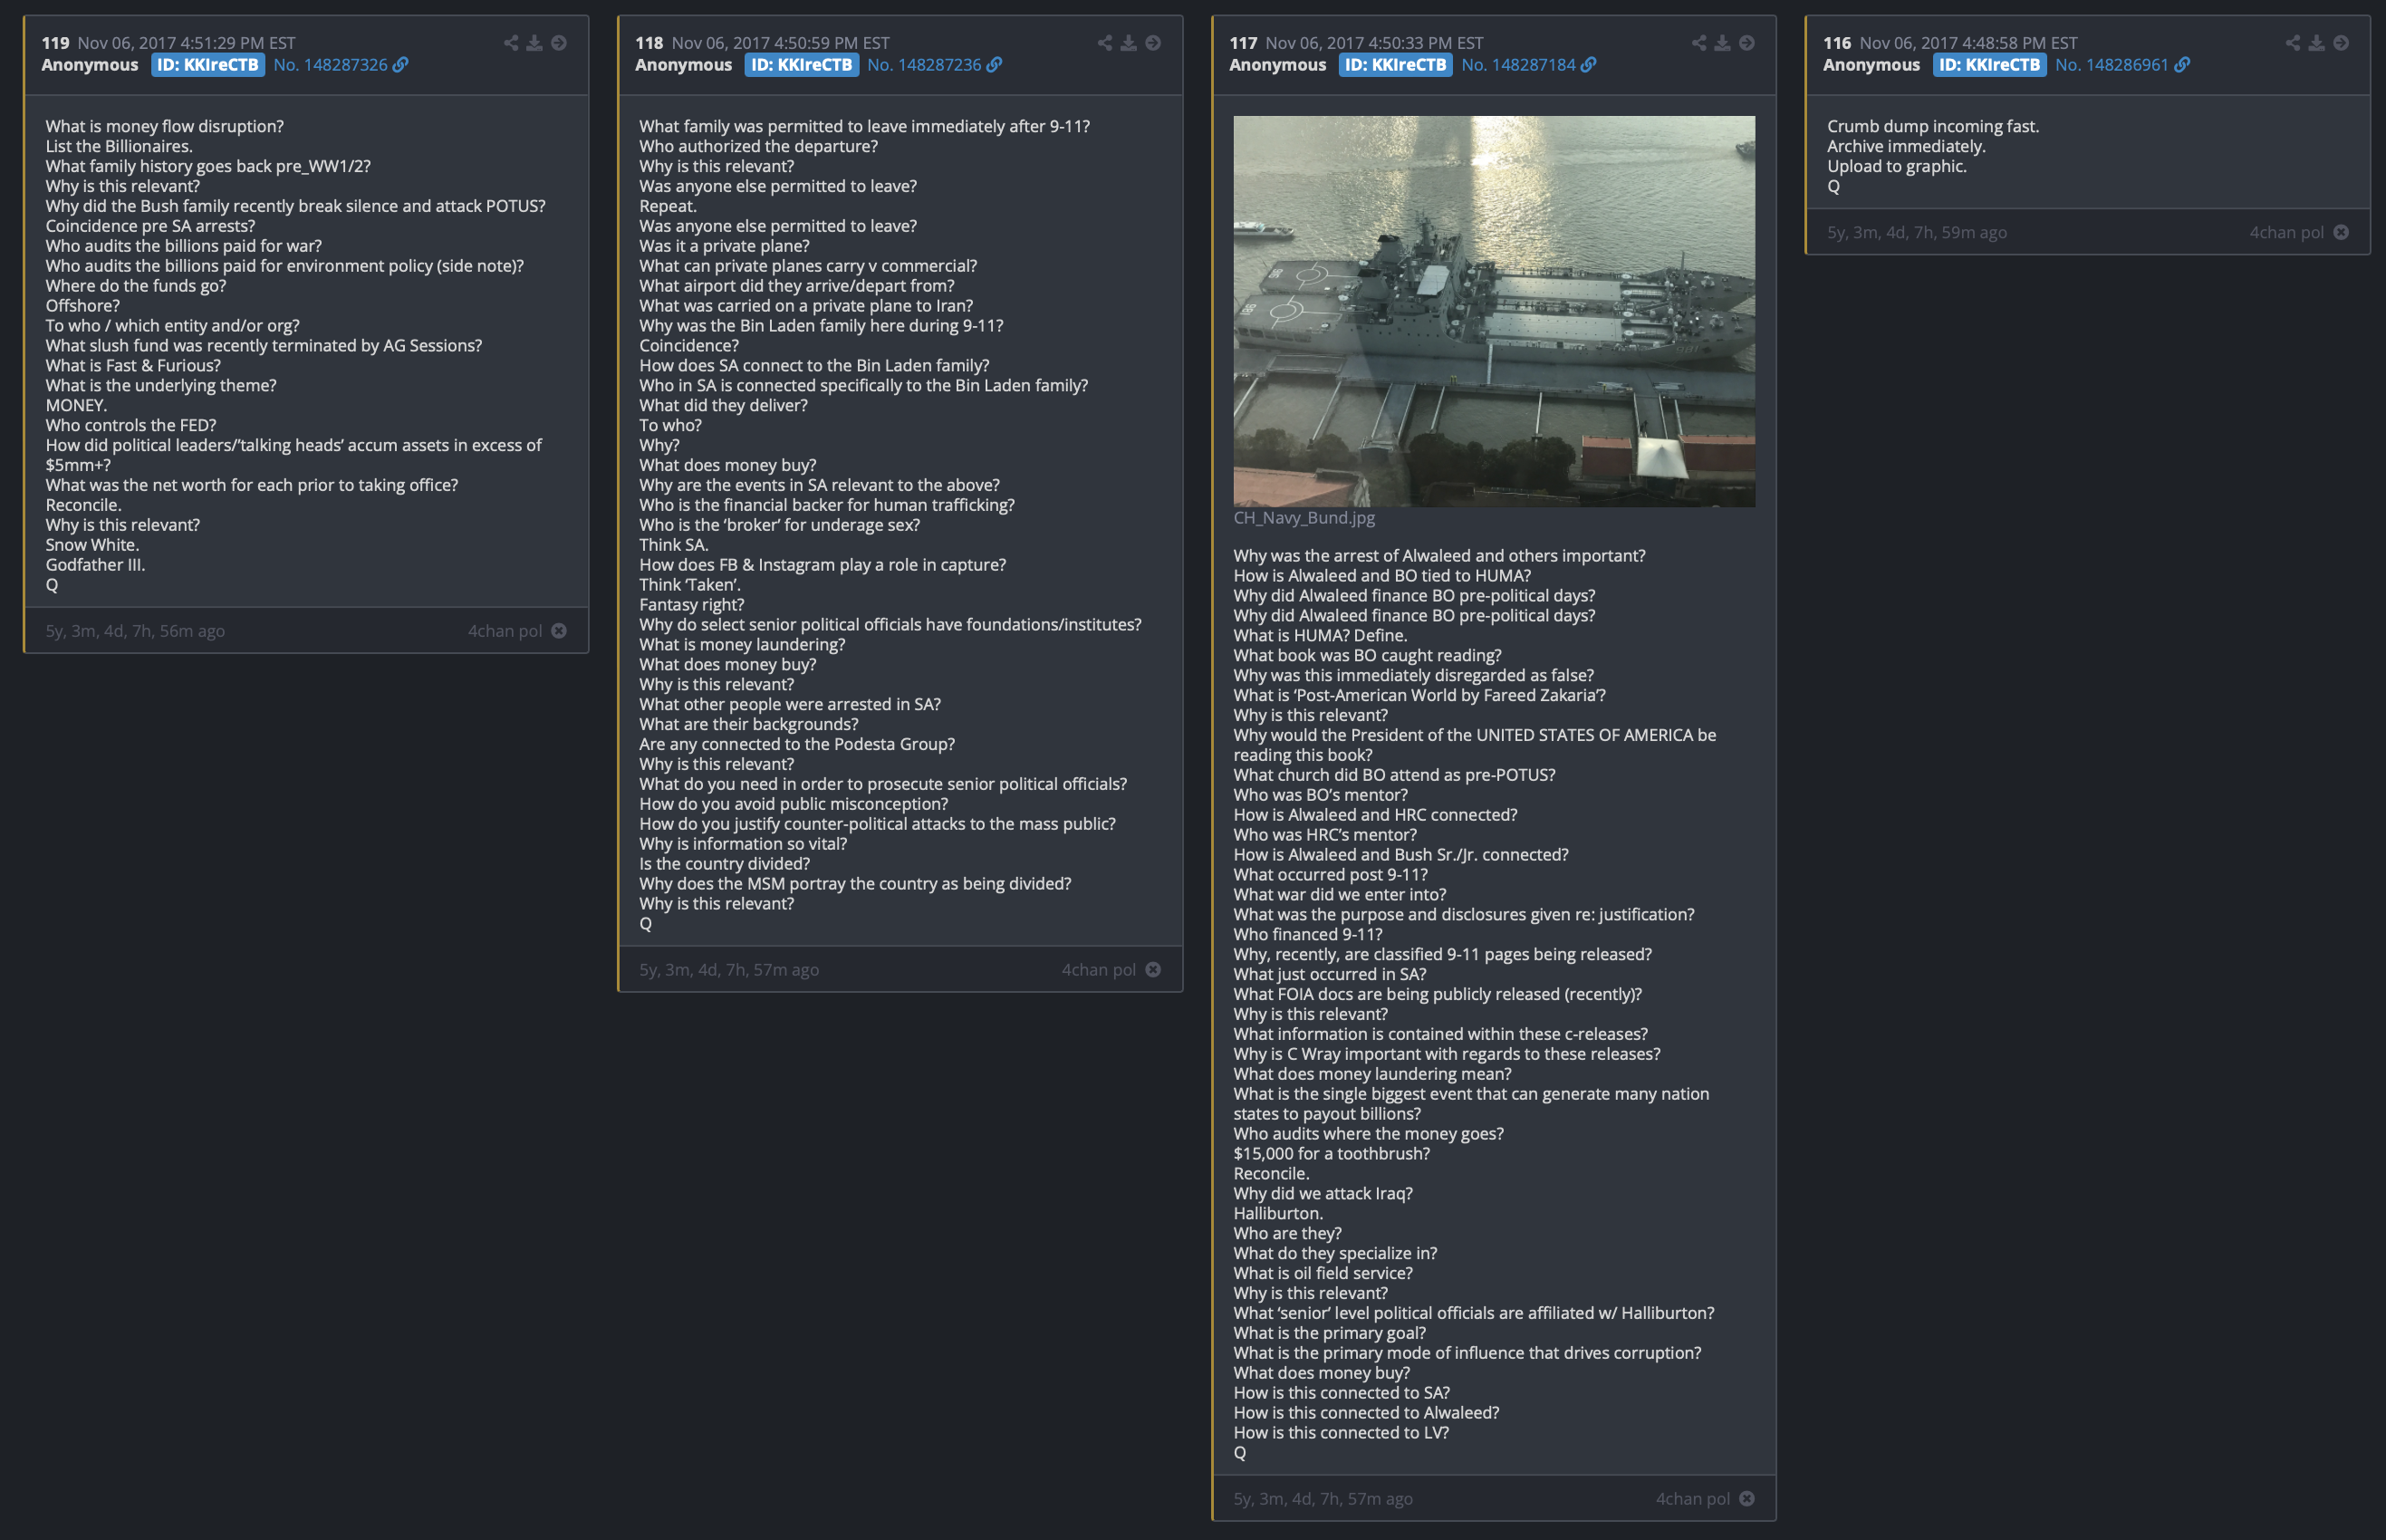The height and width of the screenshot is (1540, 2386).
Task: Share post 119 with the share icon
Action: coord(511,43)
